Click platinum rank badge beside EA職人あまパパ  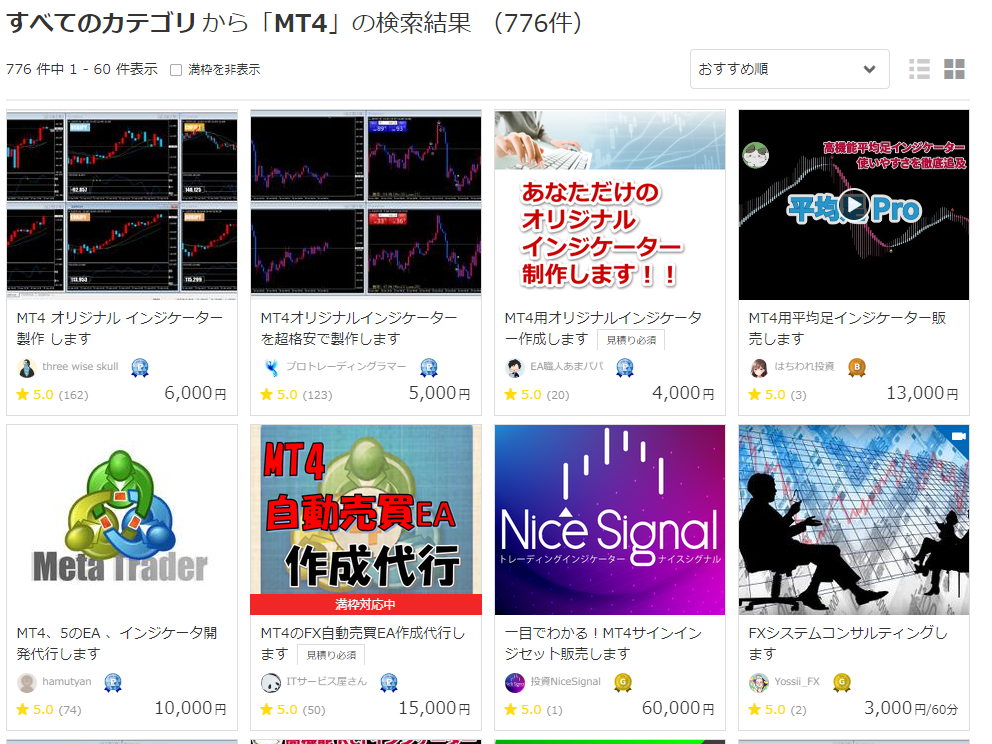625,368
